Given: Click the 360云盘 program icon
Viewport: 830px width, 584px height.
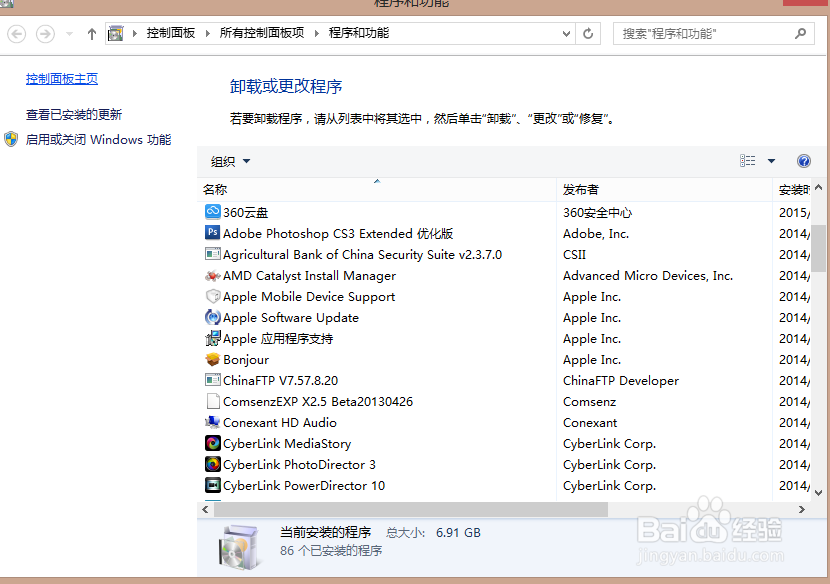Looking at the screenshot, I should (212, 212).
